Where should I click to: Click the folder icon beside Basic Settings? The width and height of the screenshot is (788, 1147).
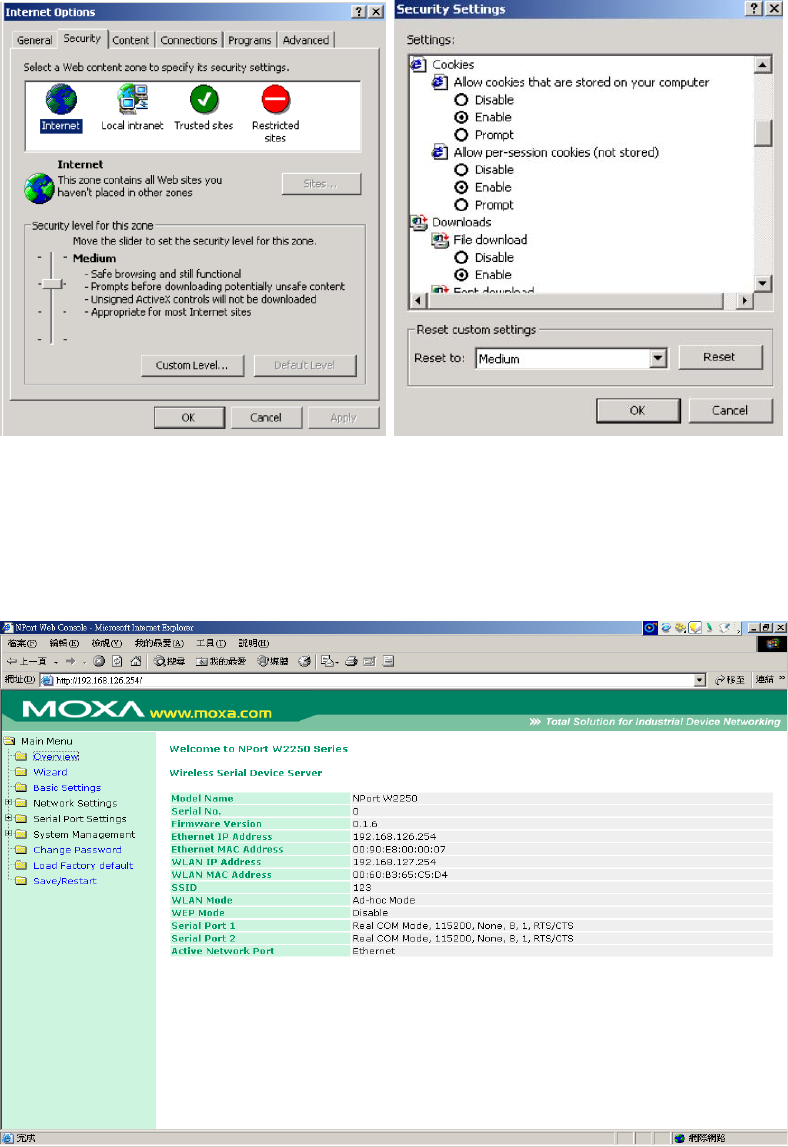21,788
